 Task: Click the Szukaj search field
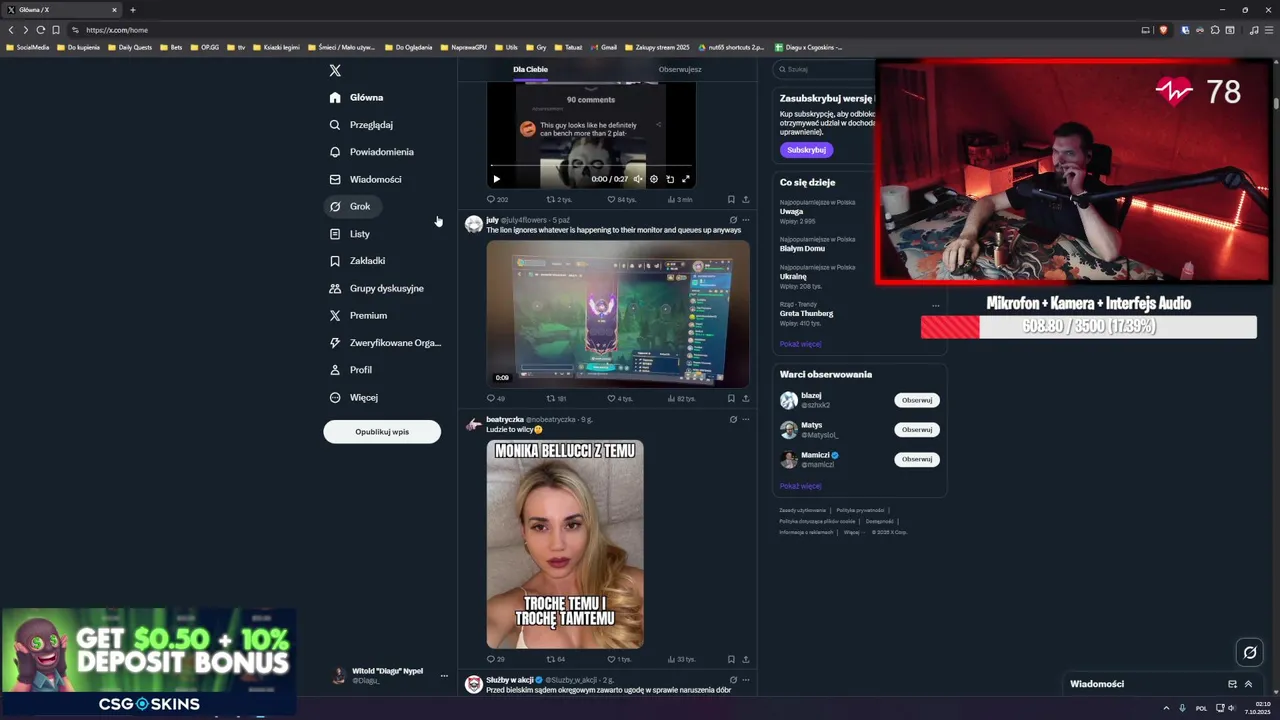coord(826,69)
